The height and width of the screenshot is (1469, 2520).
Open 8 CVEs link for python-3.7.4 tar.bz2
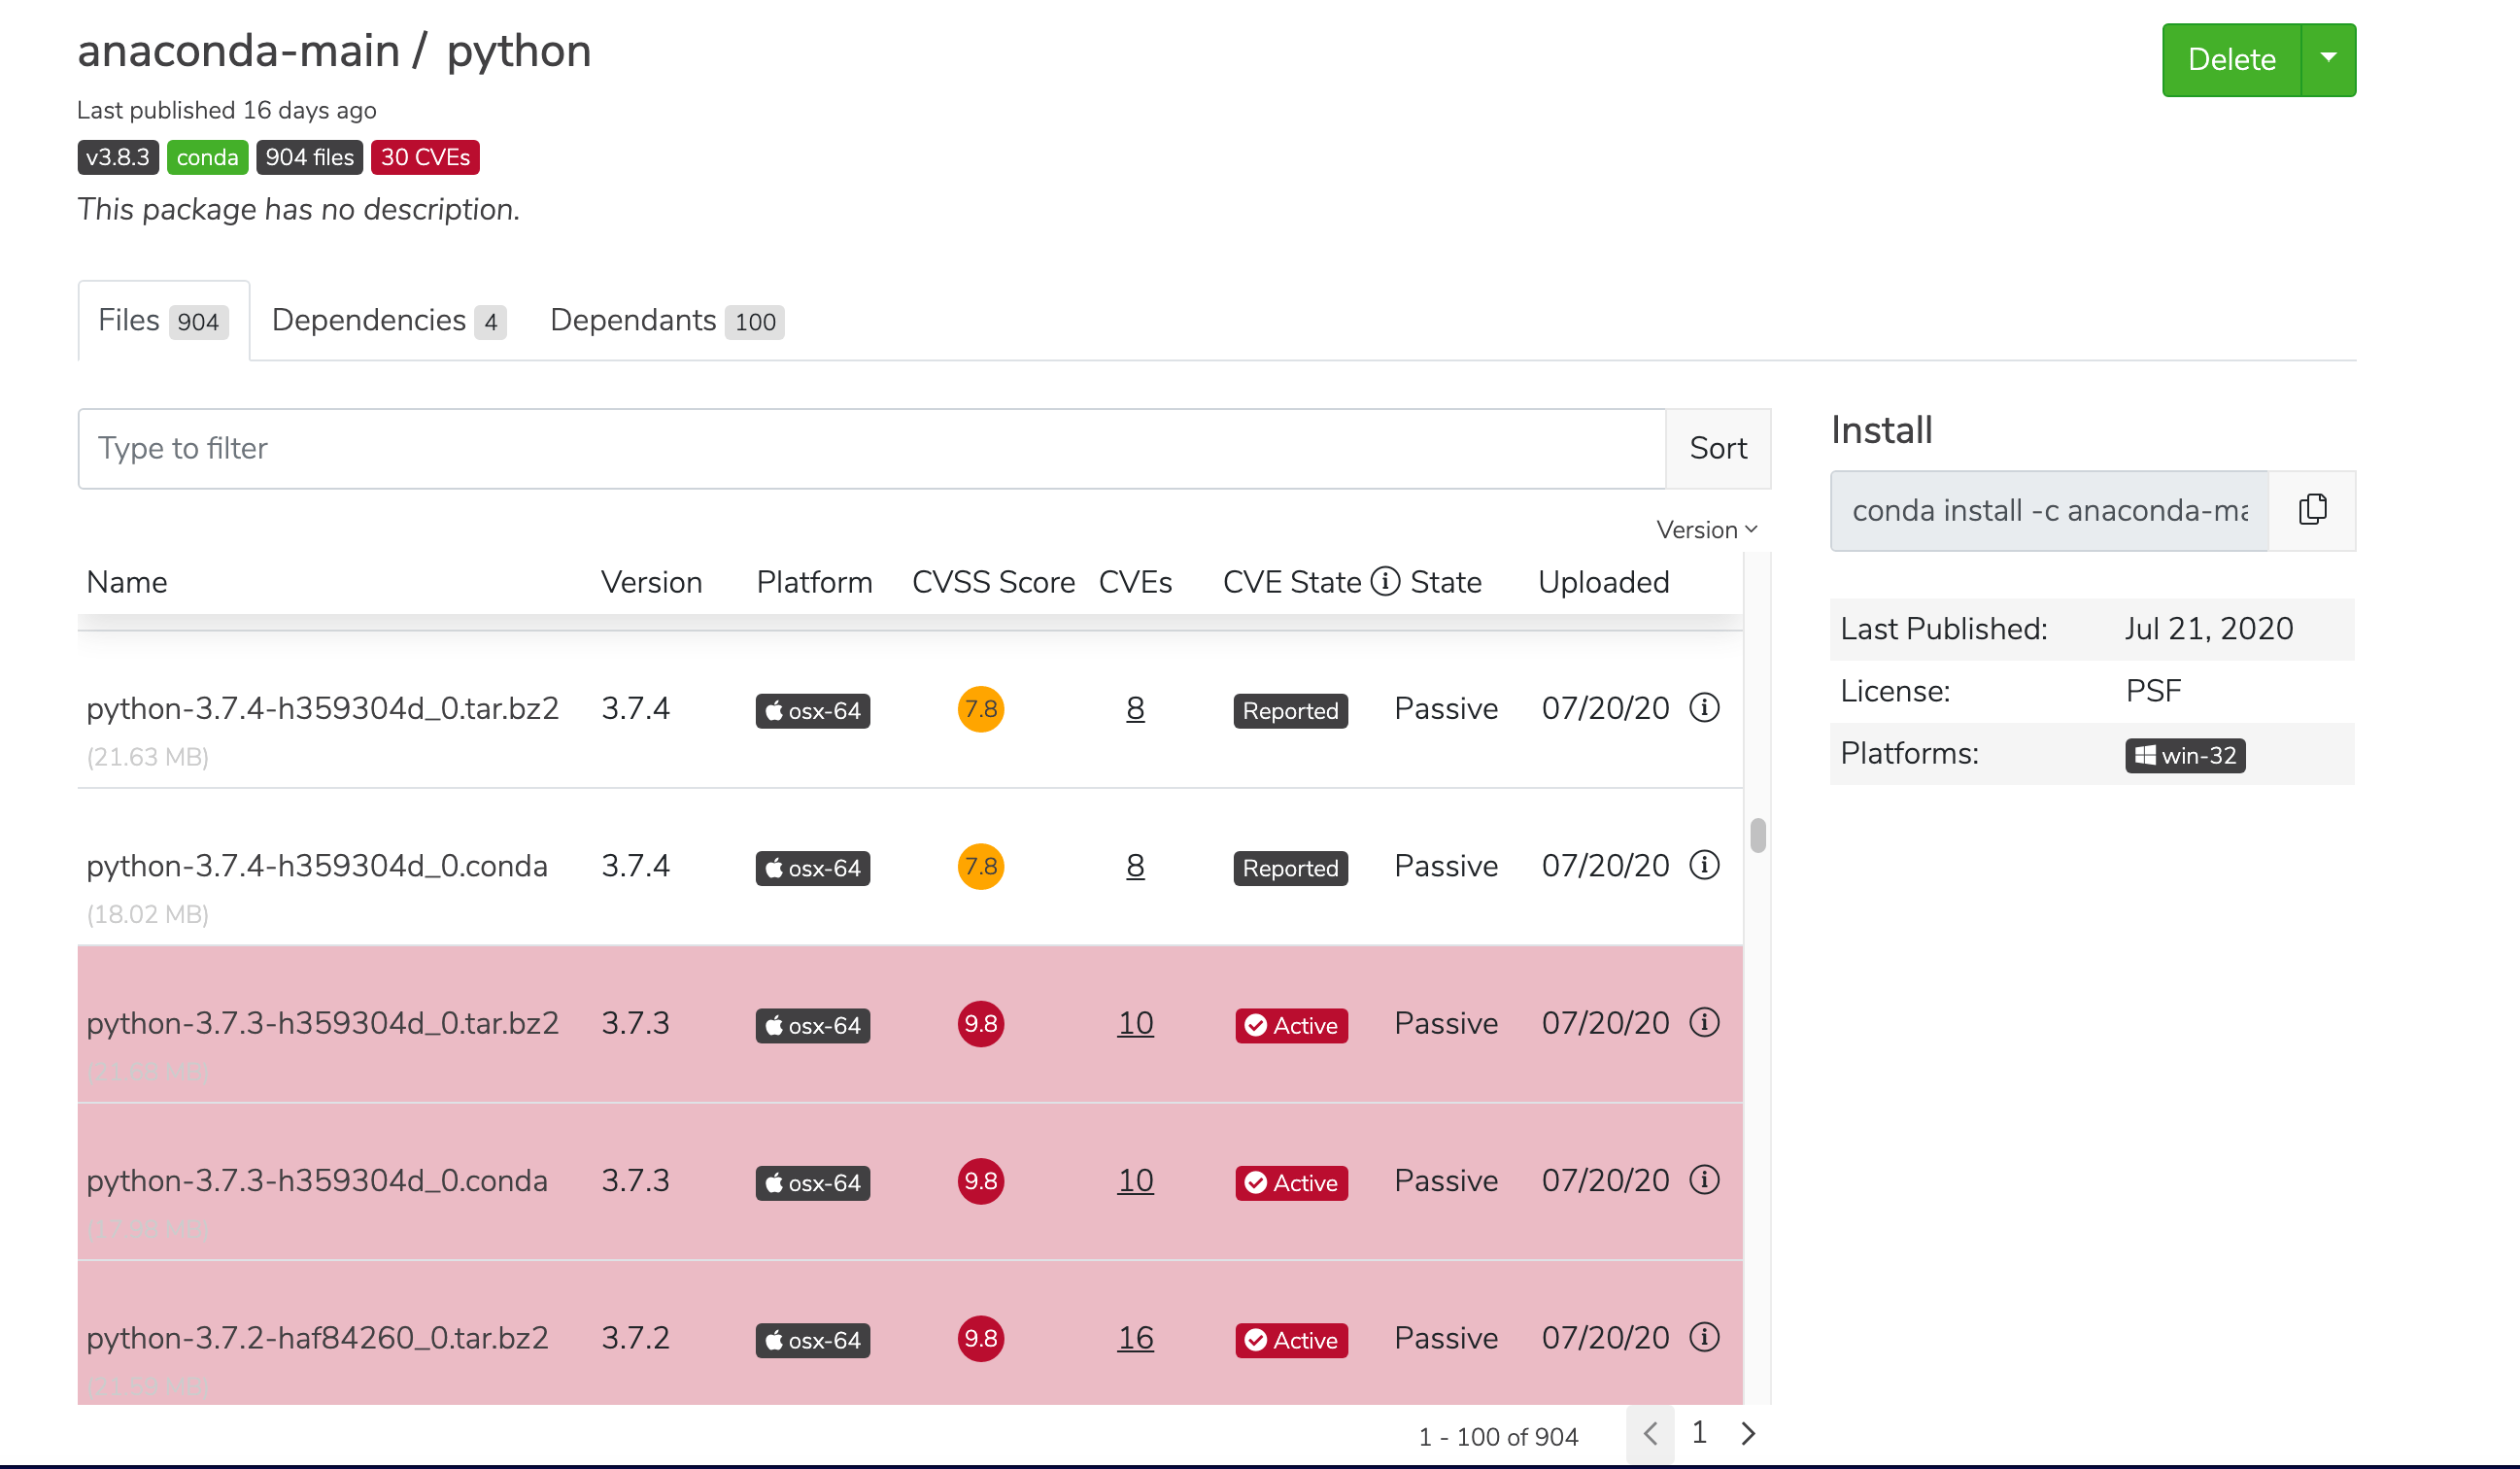[1135, 708]
